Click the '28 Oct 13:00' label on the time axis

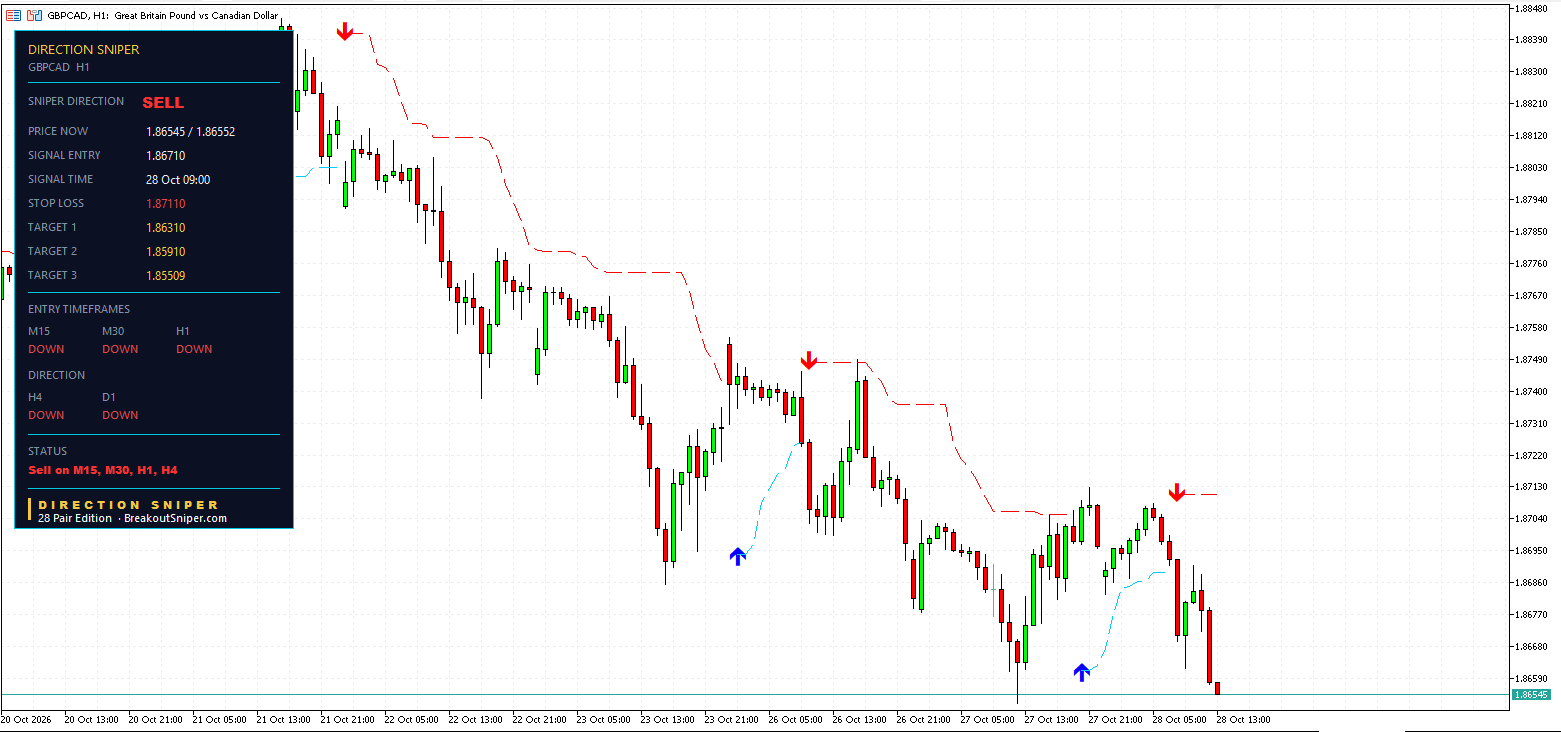[1243, 719]
